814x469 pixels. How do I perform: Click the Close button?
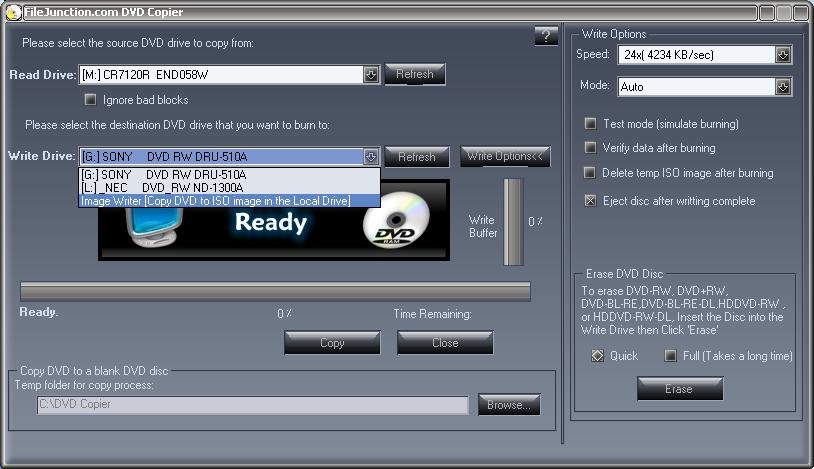(x=445, y=343)
